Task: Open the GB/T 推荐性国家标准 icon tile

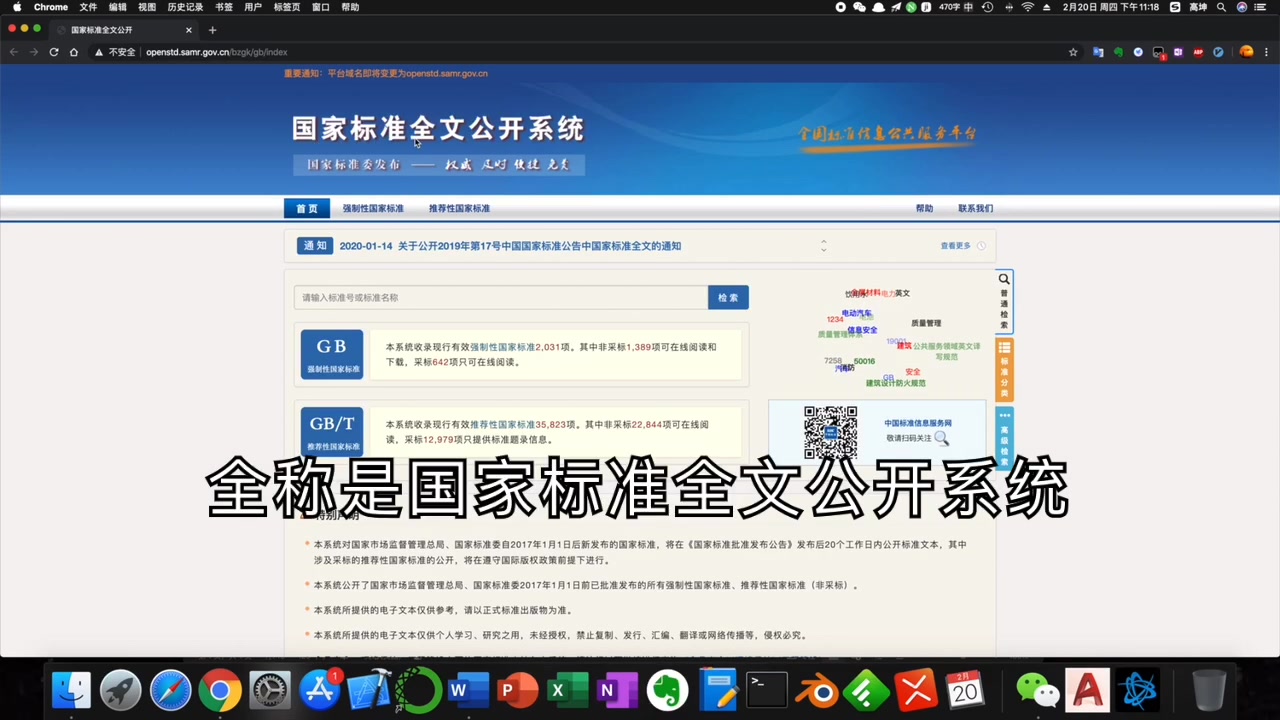Action: click(x=332, y=431)
